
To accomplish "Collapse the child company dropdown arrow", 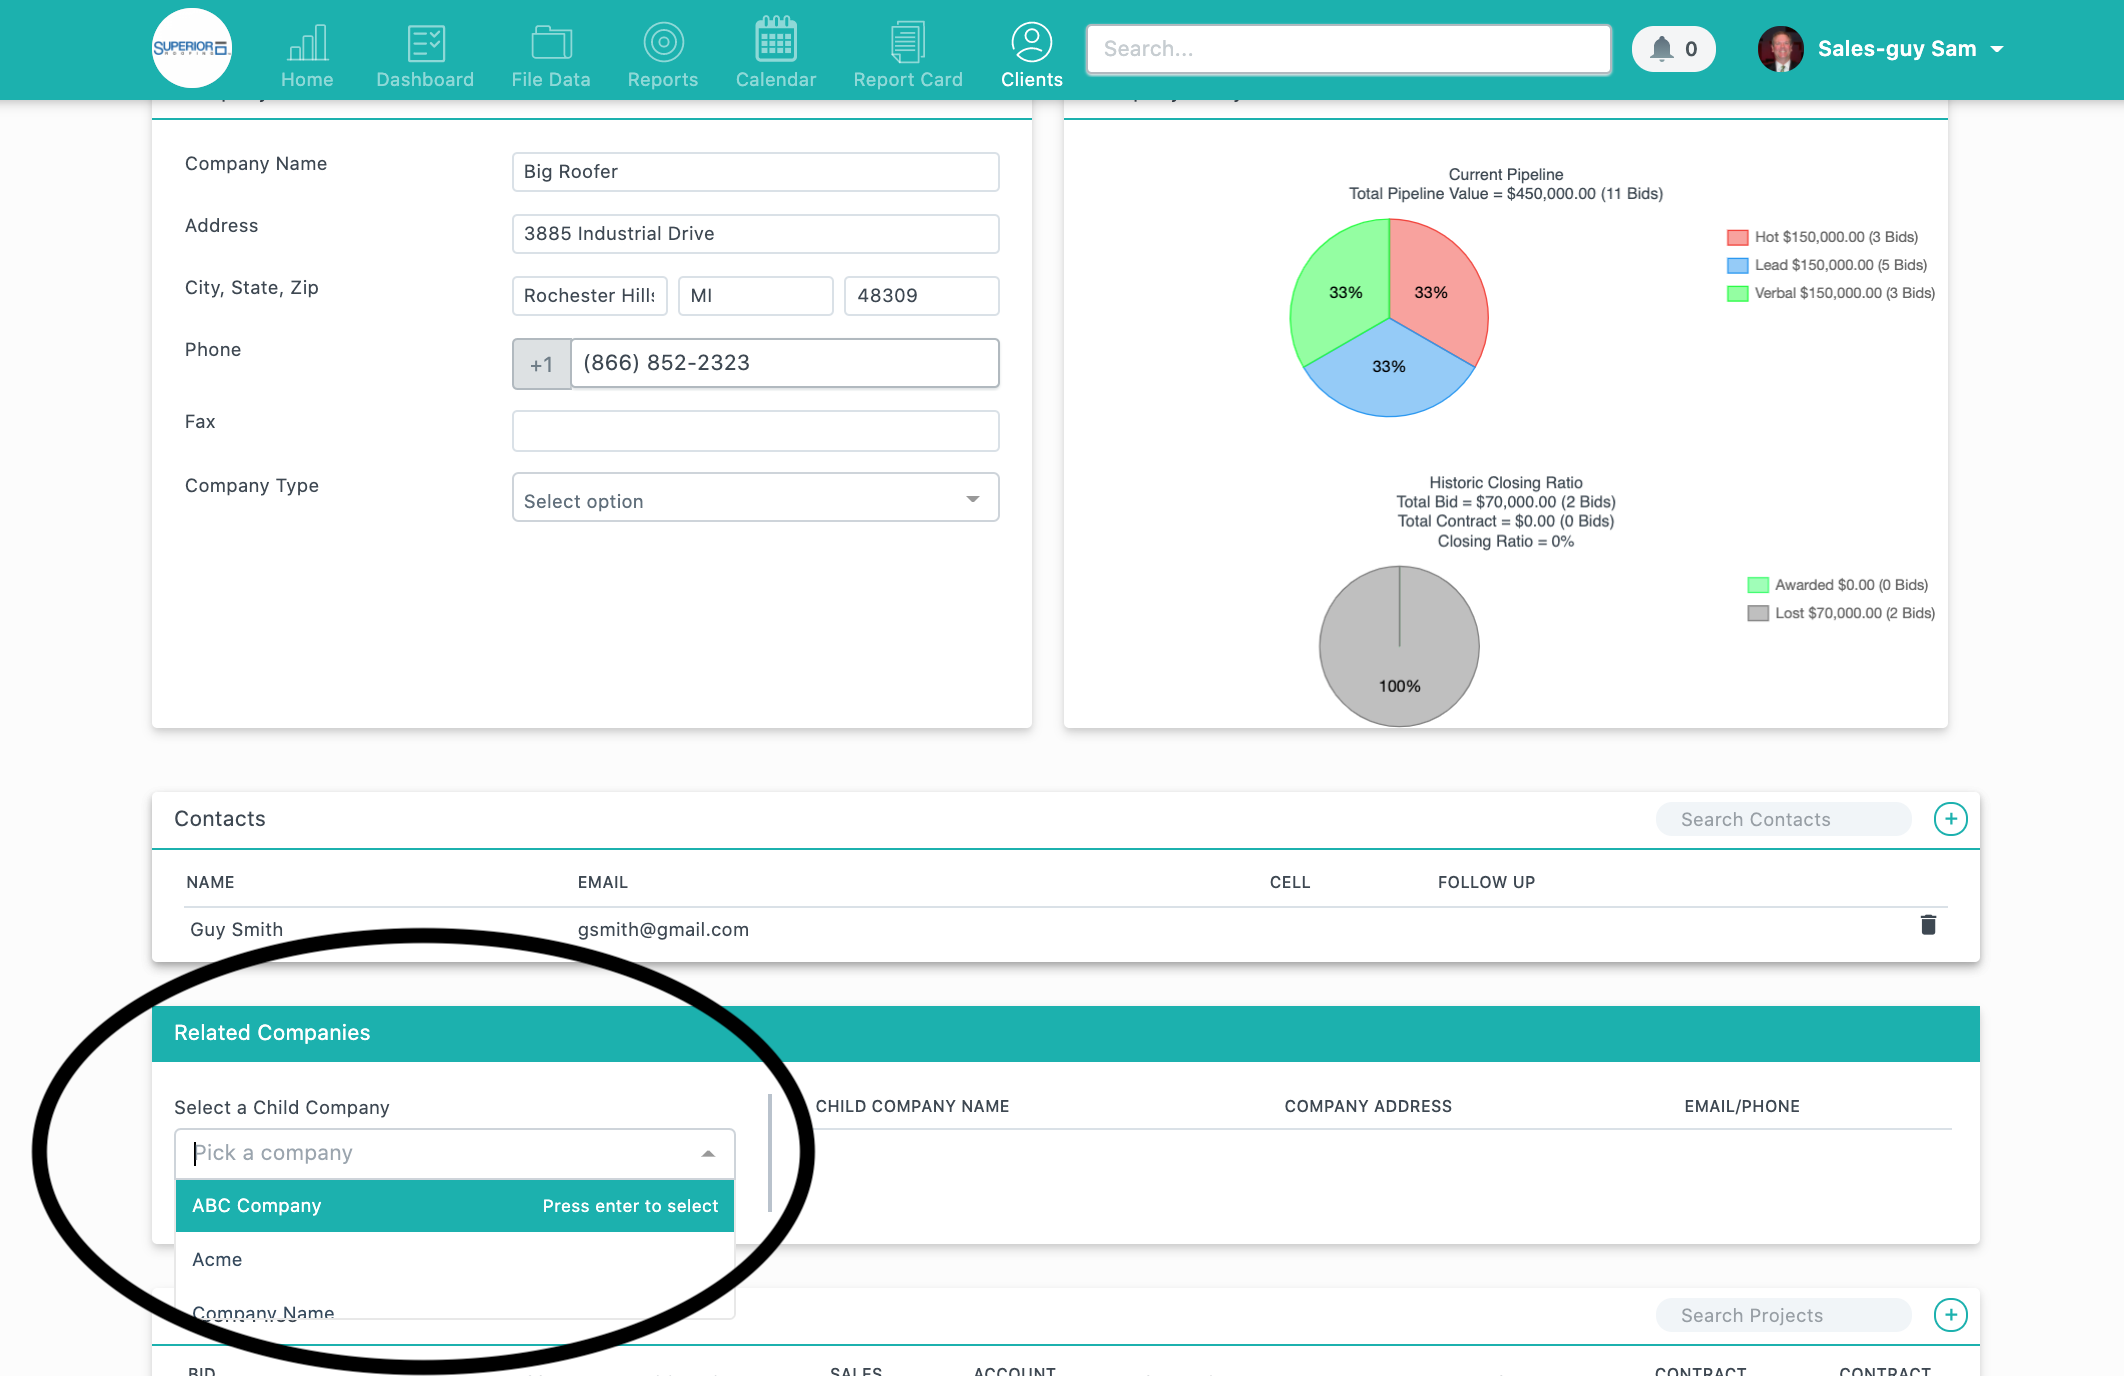I will point(708,1154).
